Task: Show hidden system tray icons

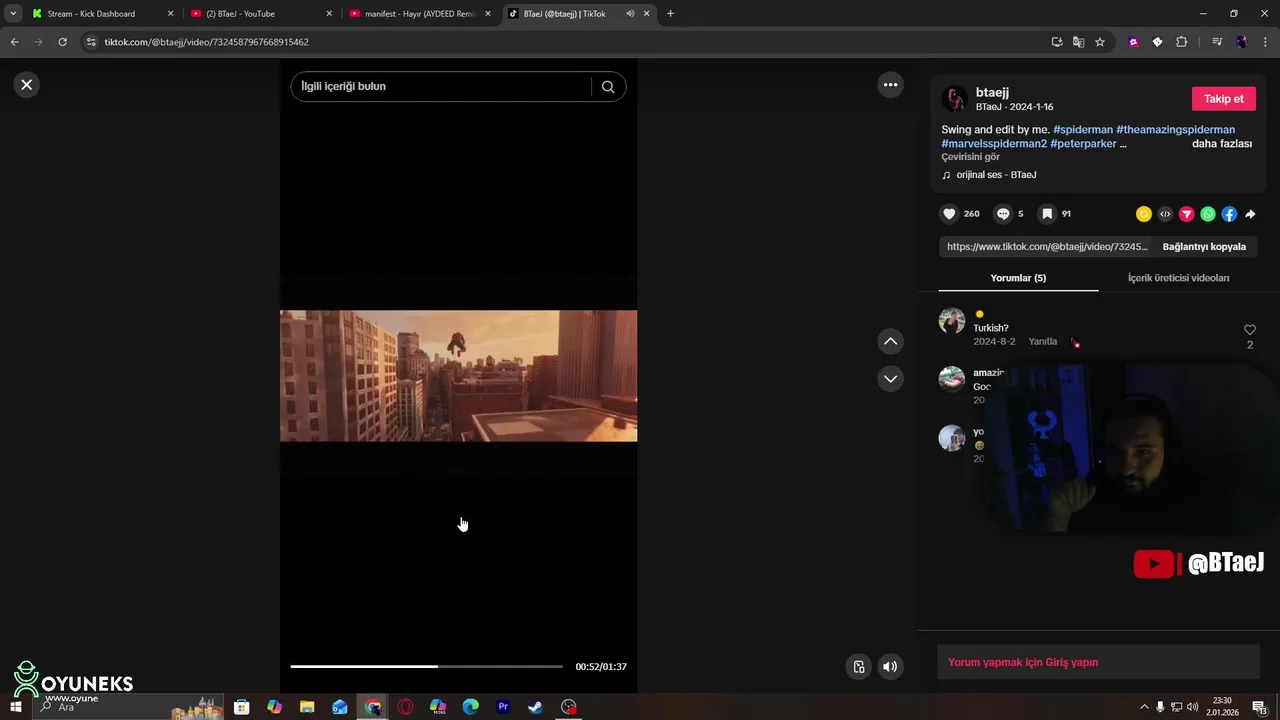Action: tap(1144, 707)
